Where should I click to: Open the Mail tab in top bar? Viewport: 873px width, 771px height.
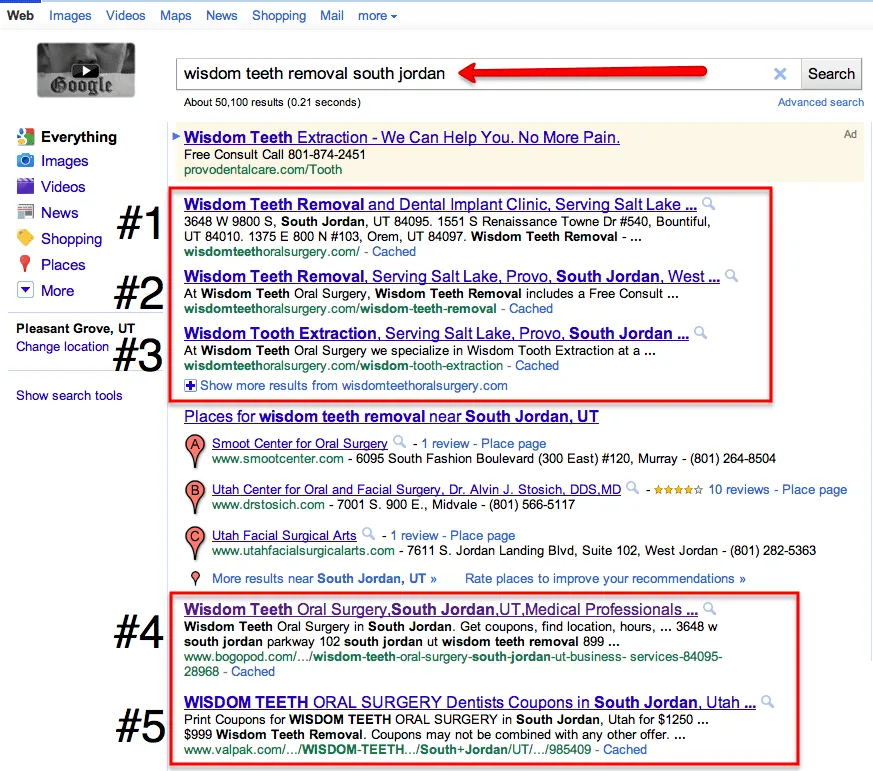click(332, 16)
